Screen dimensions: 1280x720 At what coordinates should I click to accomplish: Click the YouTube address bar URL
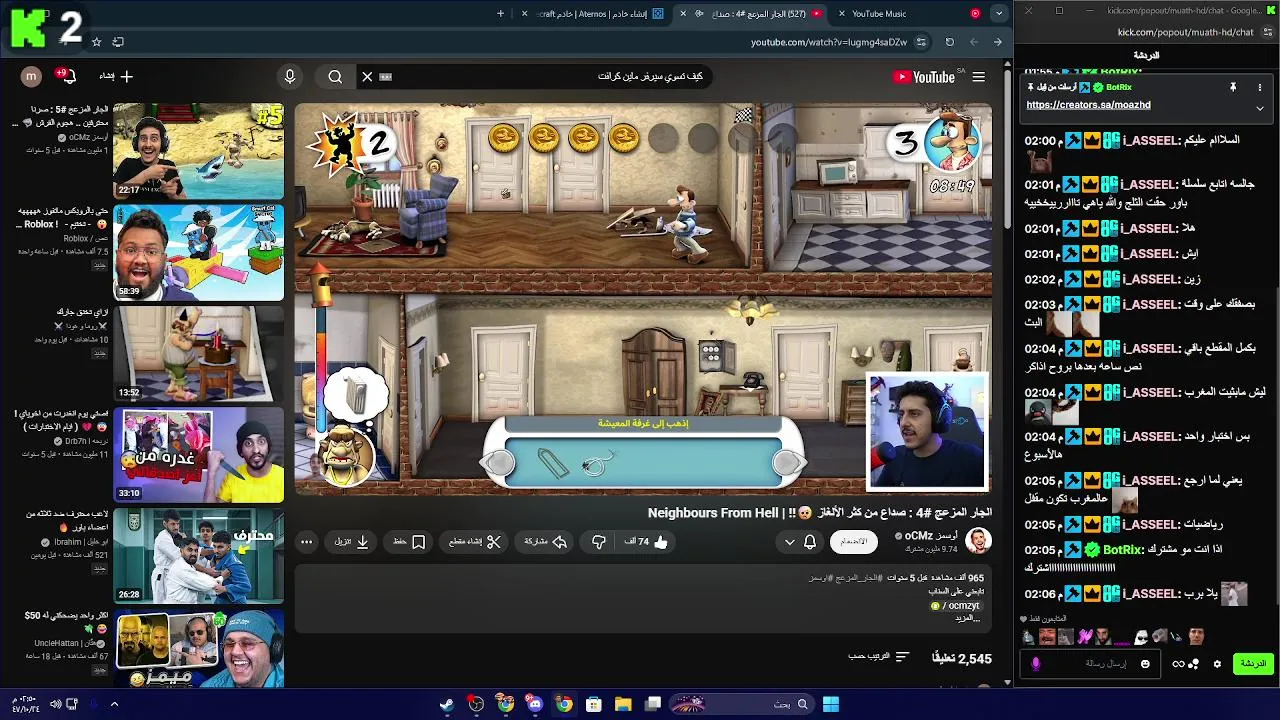[828, 42]
